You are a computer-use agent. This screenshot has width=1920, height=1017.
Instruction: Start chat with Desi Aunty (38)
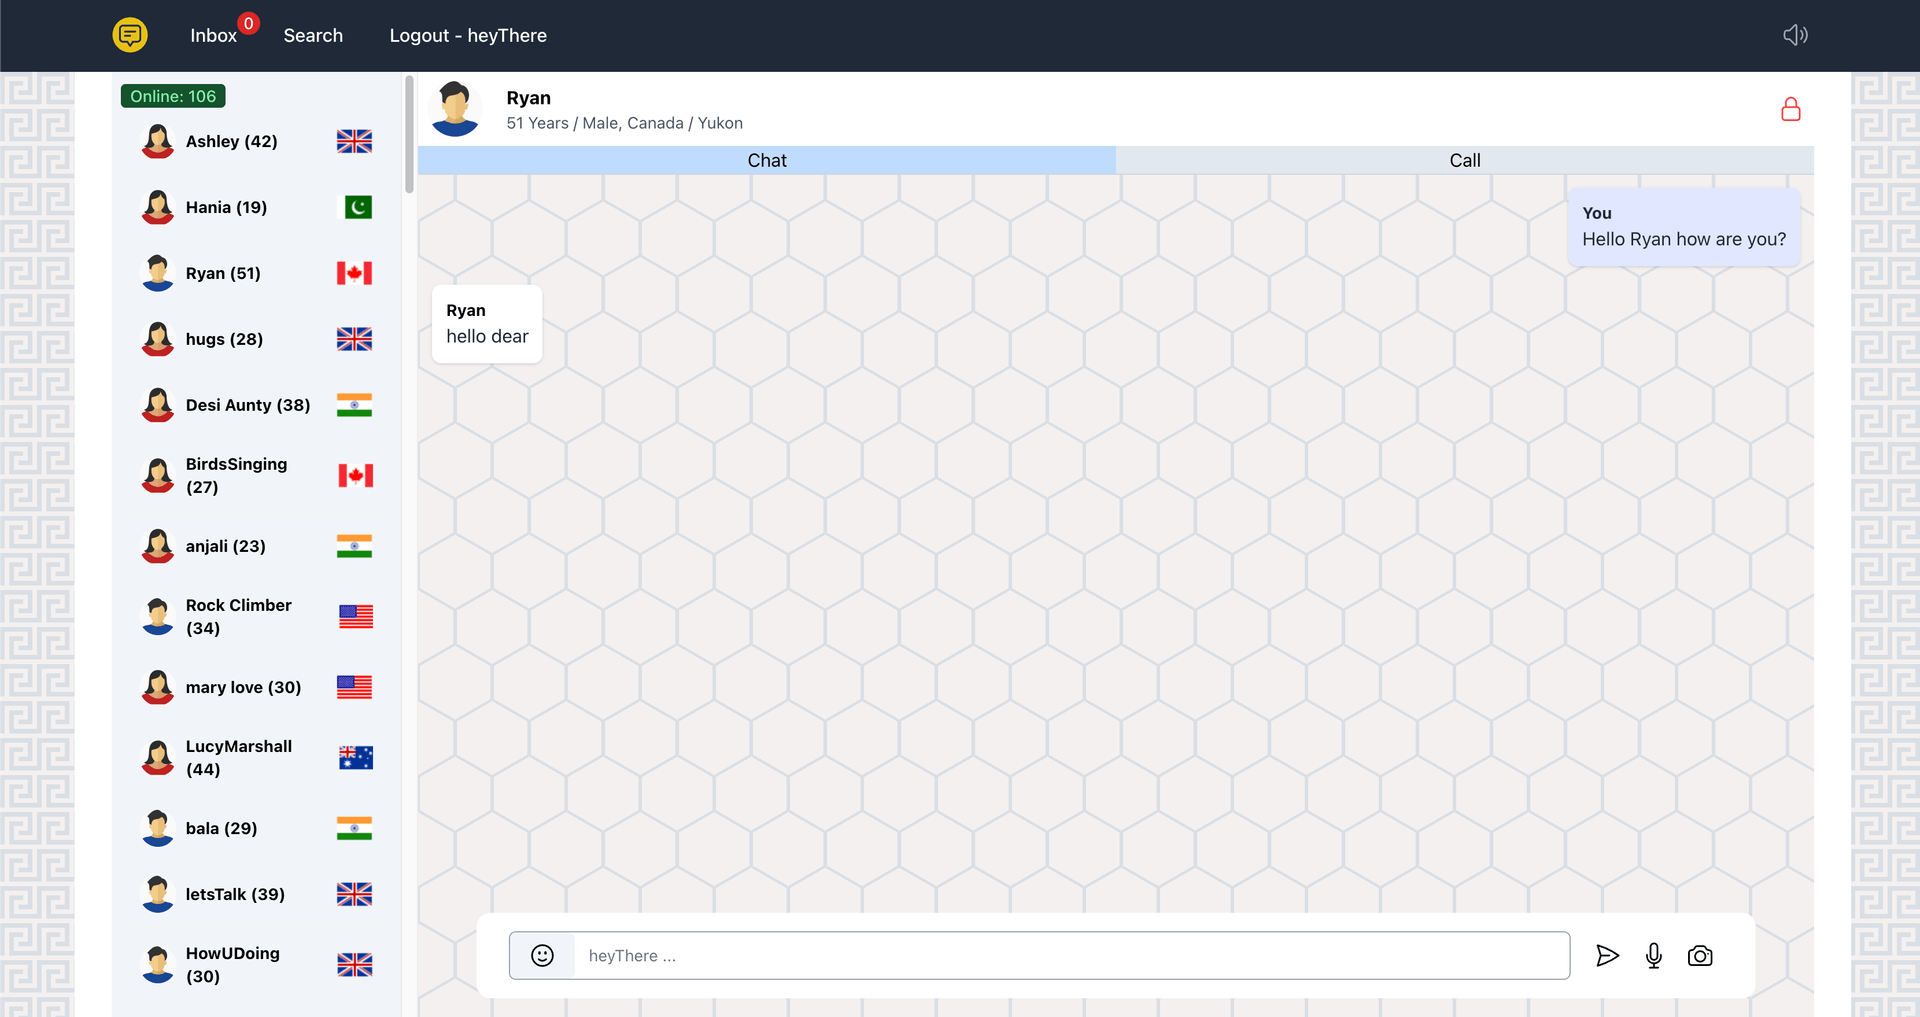[x=247, y=405]
